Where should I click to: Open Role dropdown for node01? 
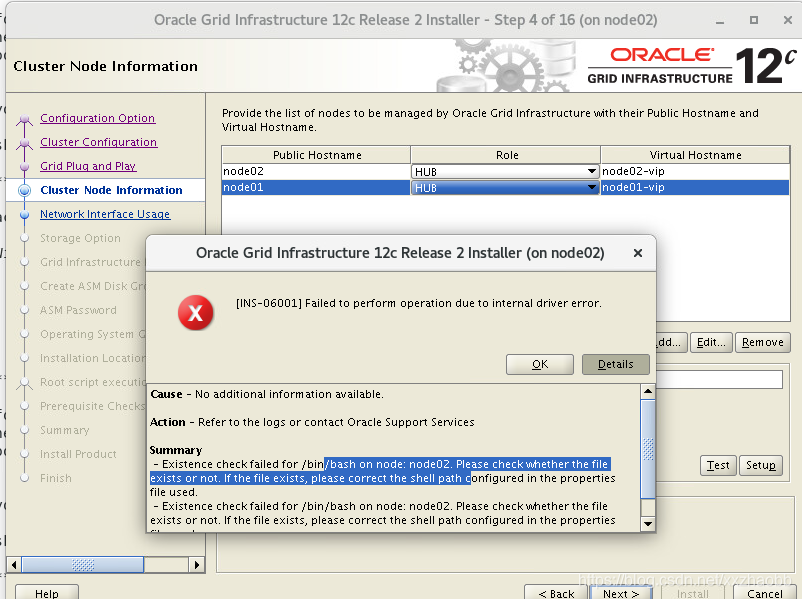tap(592, 188)
